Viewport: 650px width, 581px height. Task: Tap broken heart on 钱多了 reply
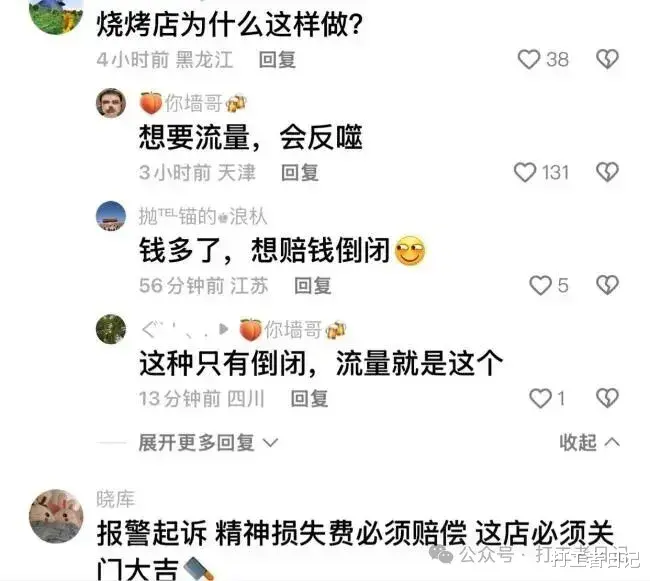coord(607,286)
